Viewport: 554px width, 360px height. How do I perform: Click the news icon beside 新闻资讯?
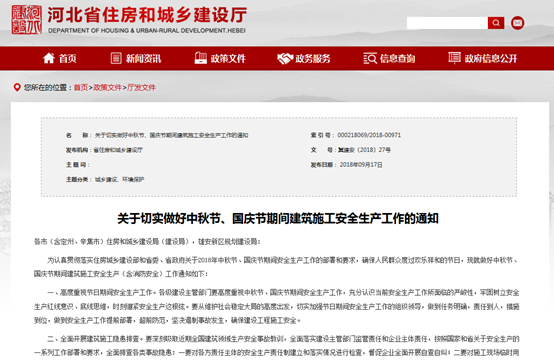(116, 58)
